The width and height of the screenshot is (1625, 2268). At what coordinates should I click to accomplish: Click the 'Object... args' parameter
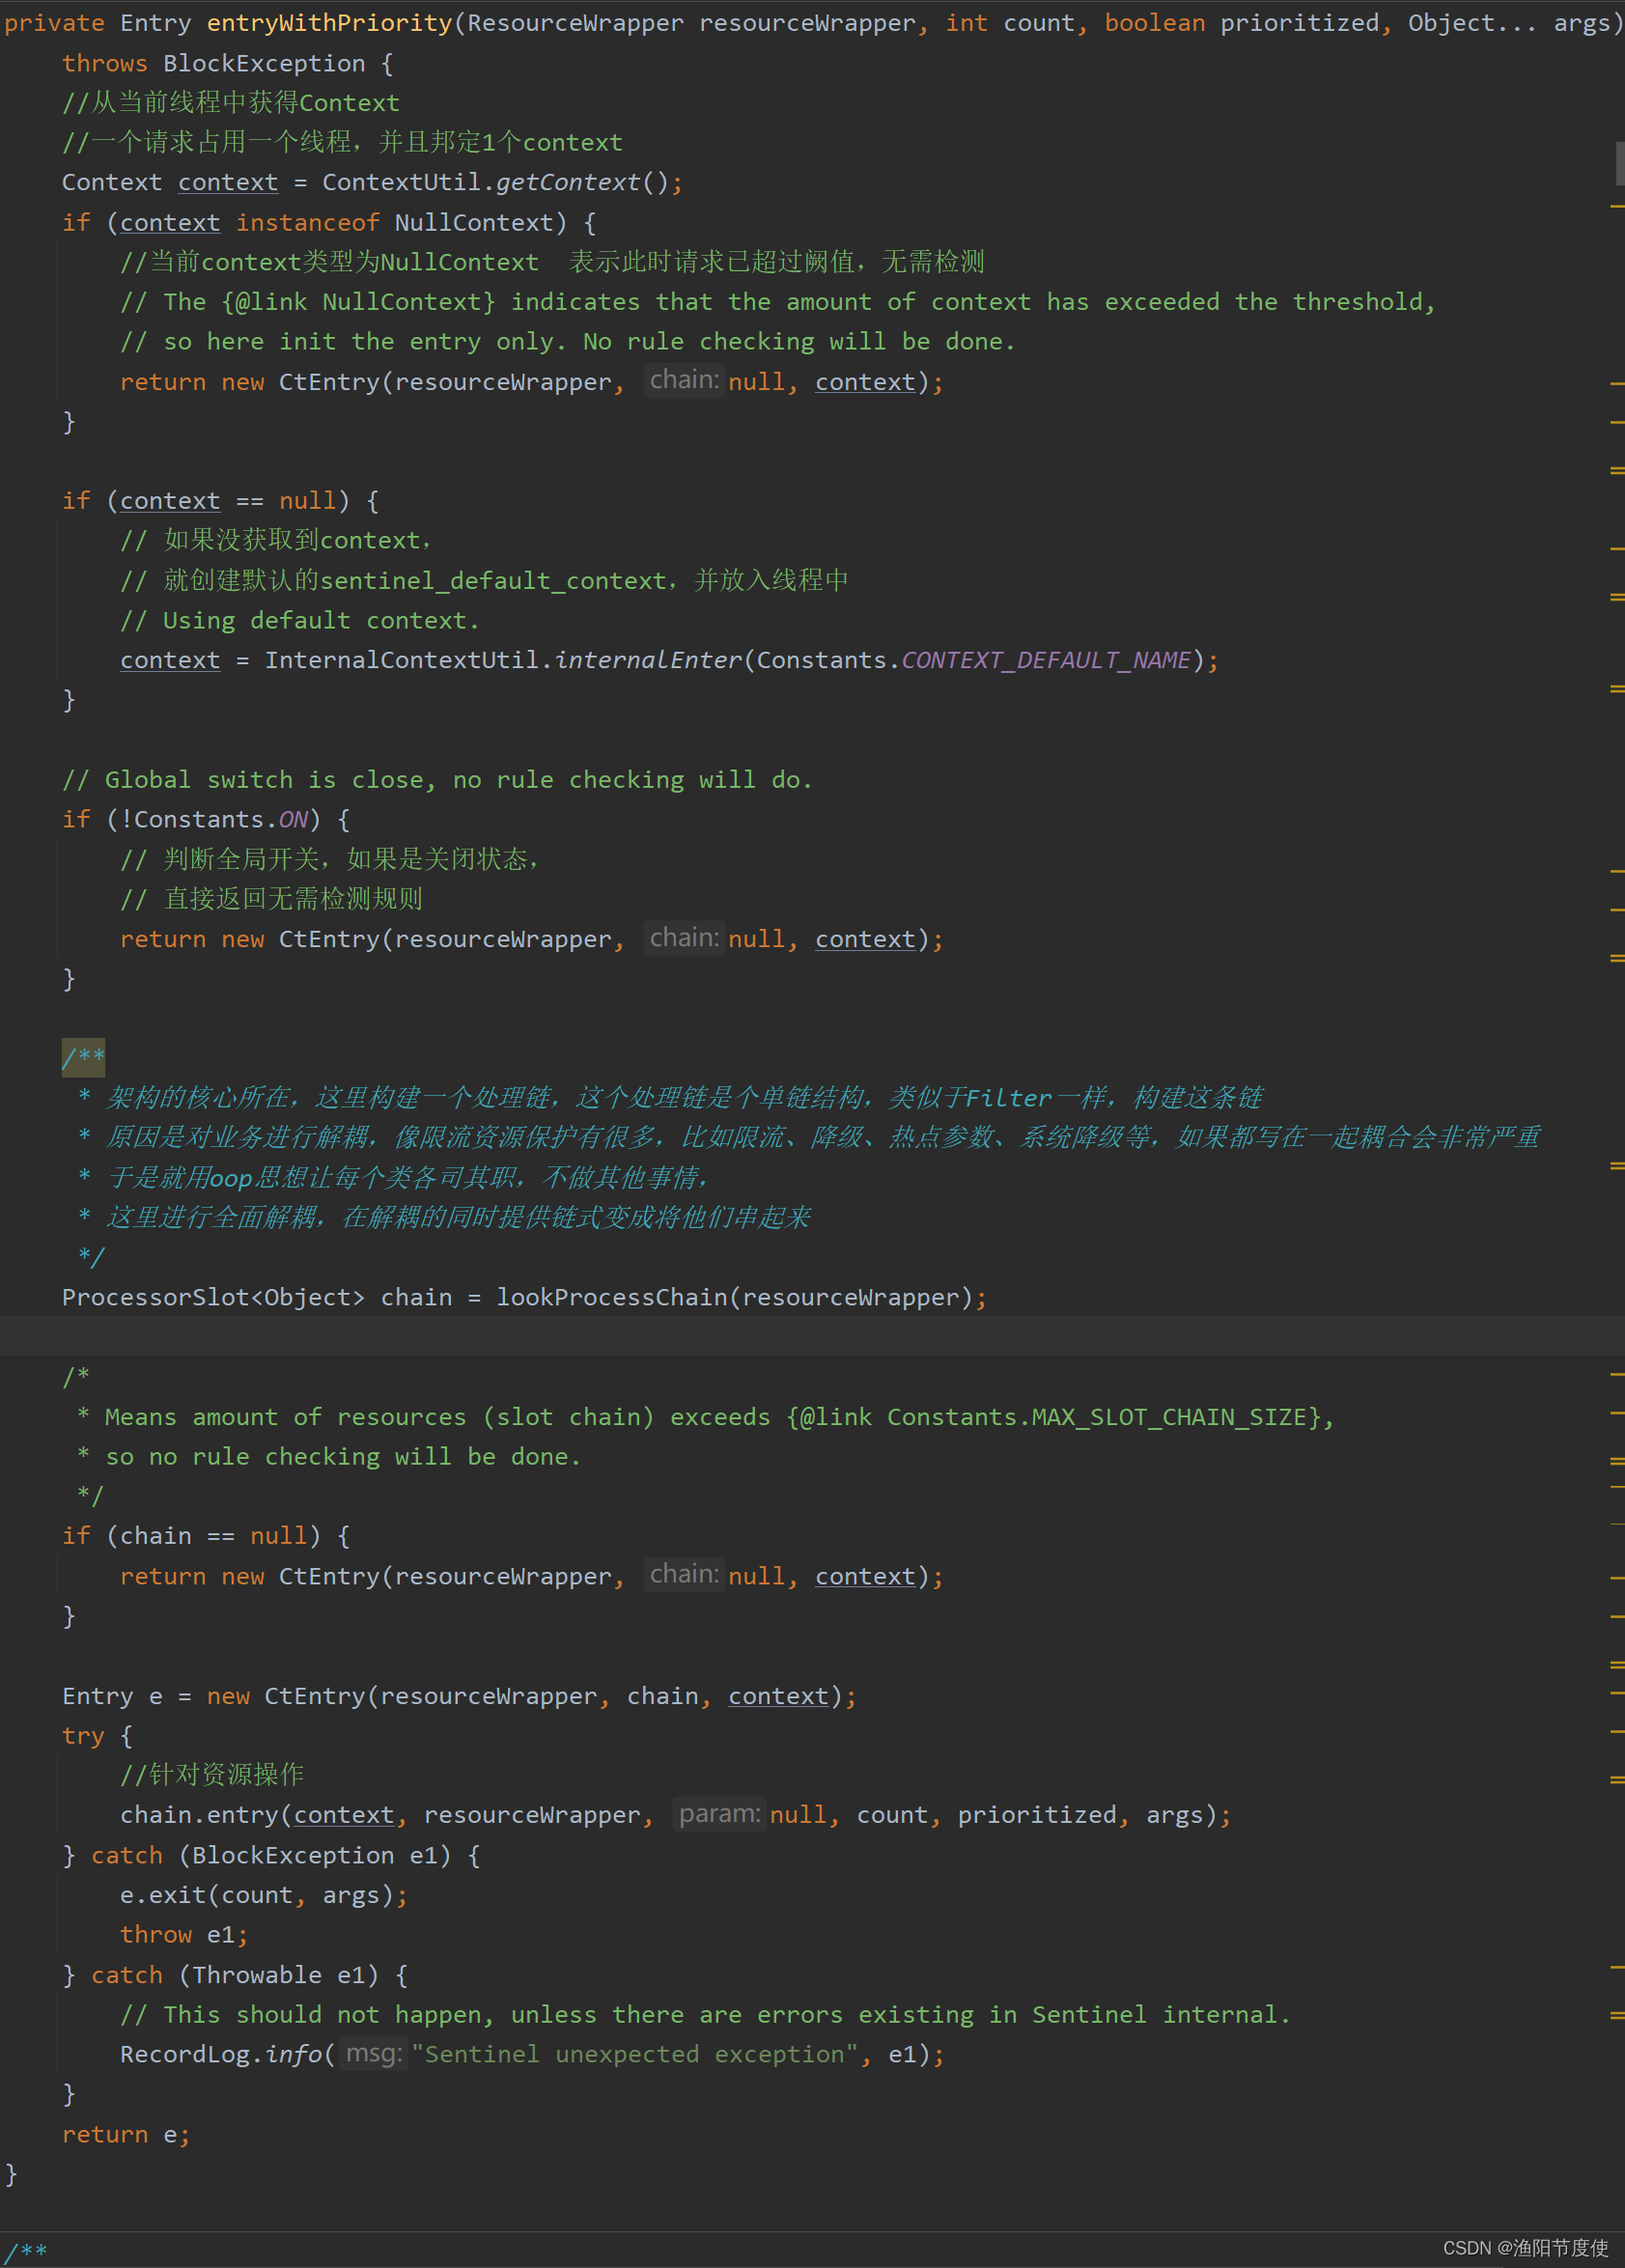tap(1511, 23)
